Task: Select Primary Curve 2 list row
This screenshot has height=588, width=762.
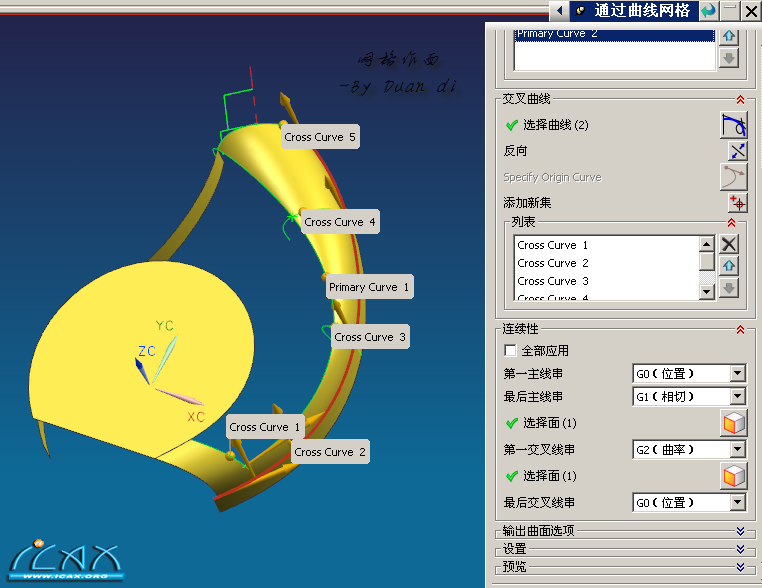Action: point(614,34)
